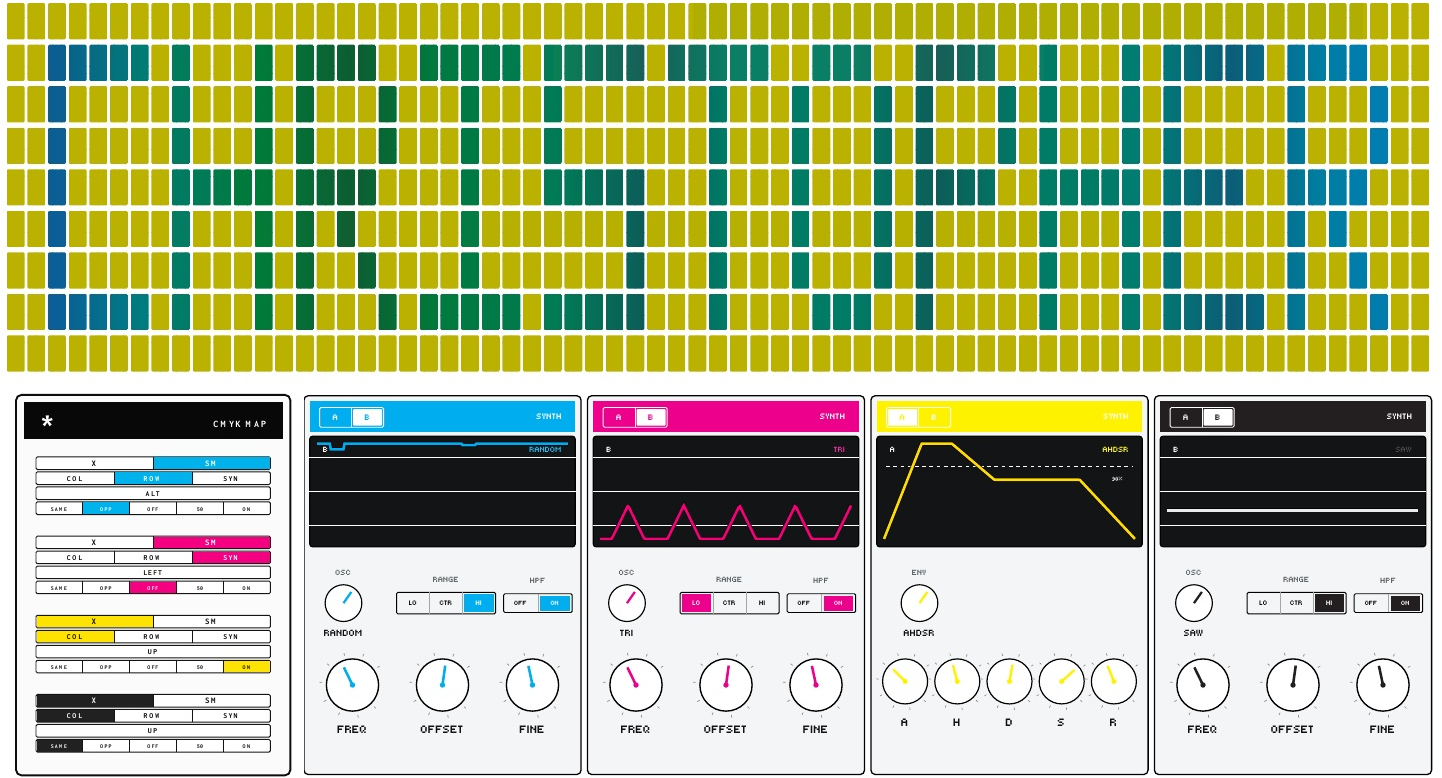Turn magenta synth HPF to OFF
Image resolution: width=1442 pixels, height=778 pixels.
point(804,603)
